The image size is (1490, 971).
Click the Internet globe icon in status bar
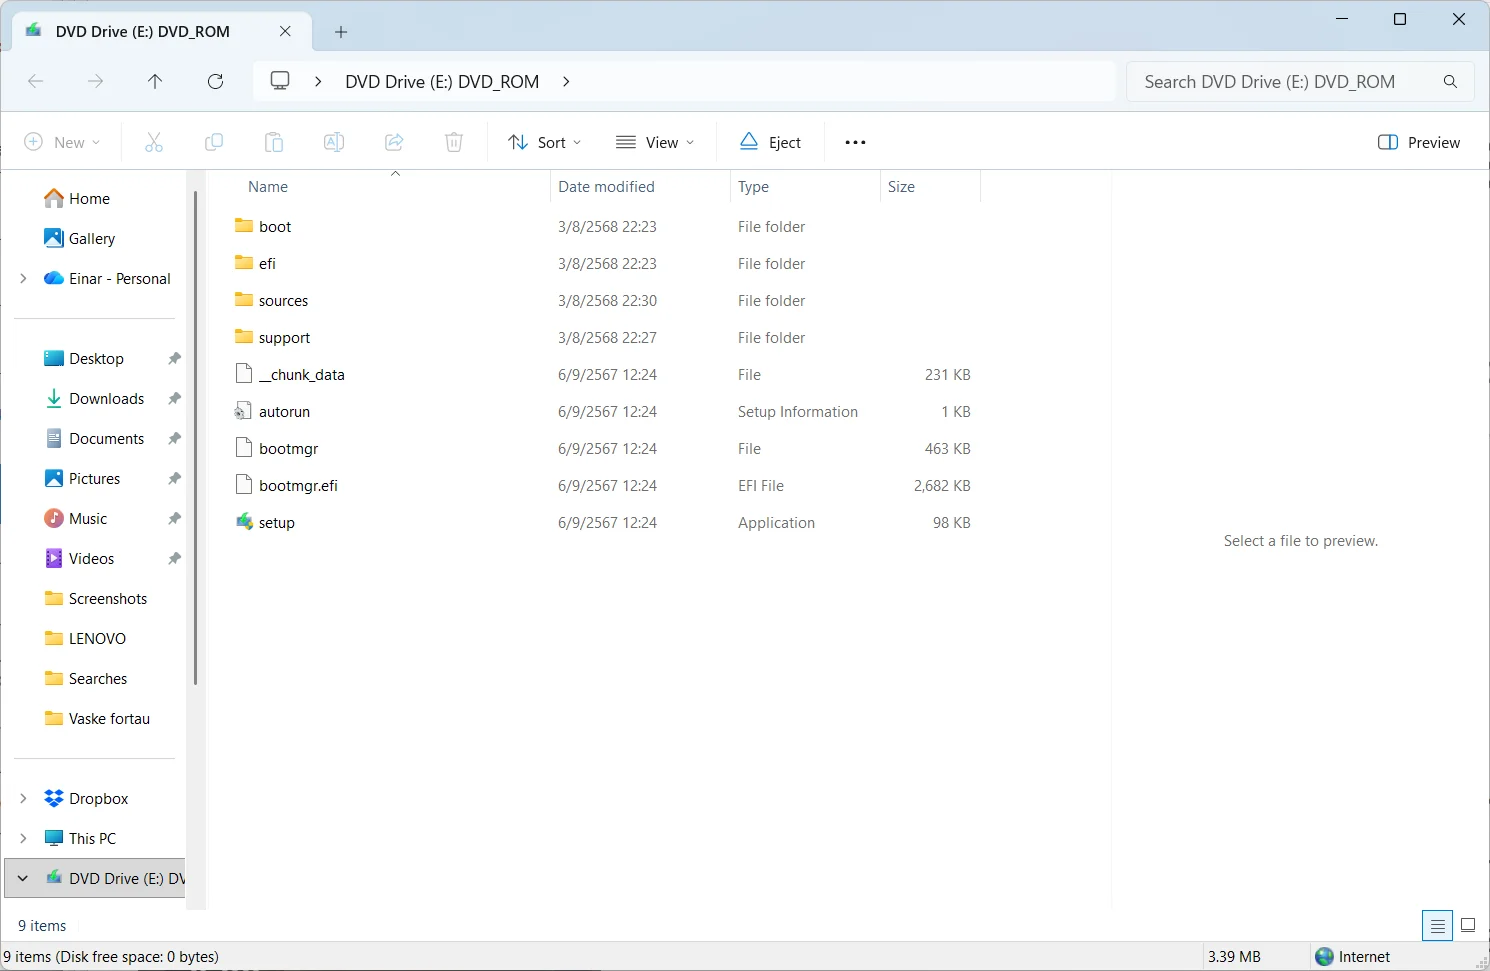1324,956
